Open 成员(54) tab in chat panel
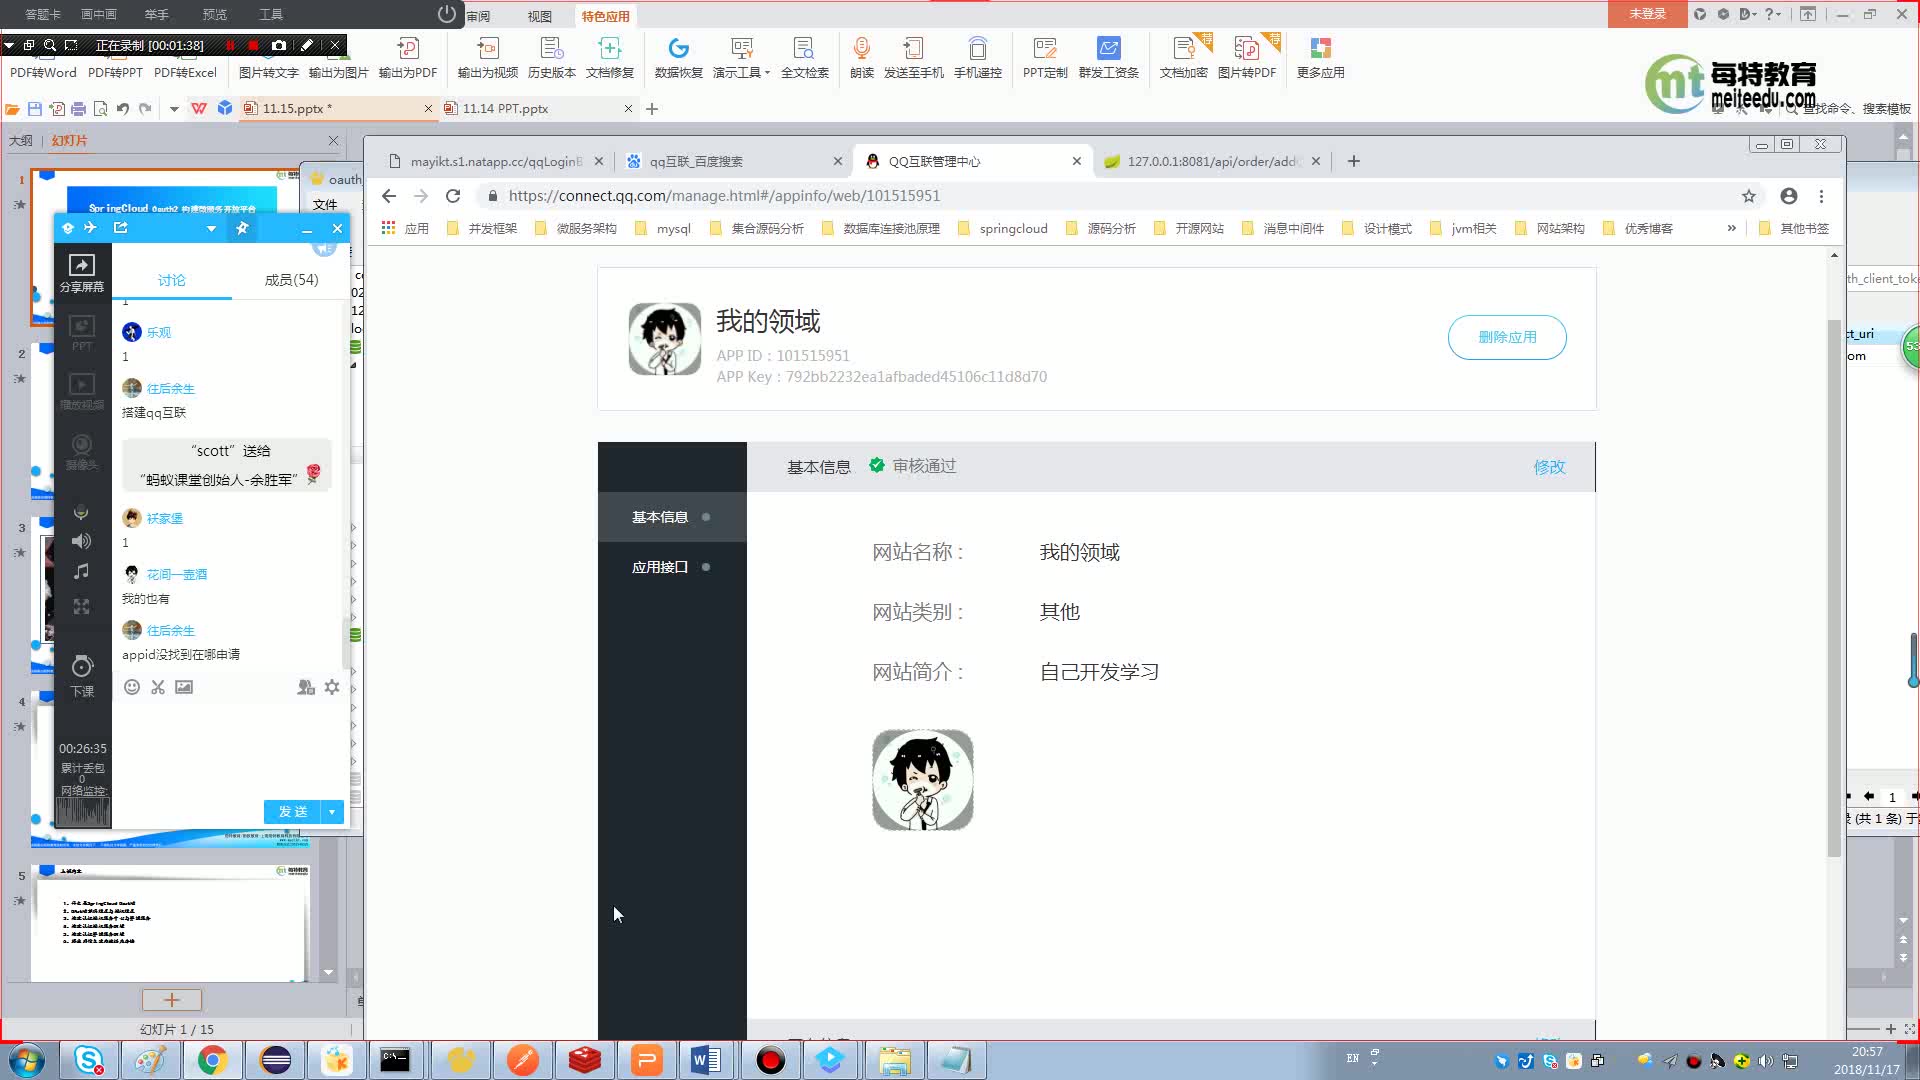Viewport: 1920px width, 1080px height. pyautogui.click(x=291, y=280)
